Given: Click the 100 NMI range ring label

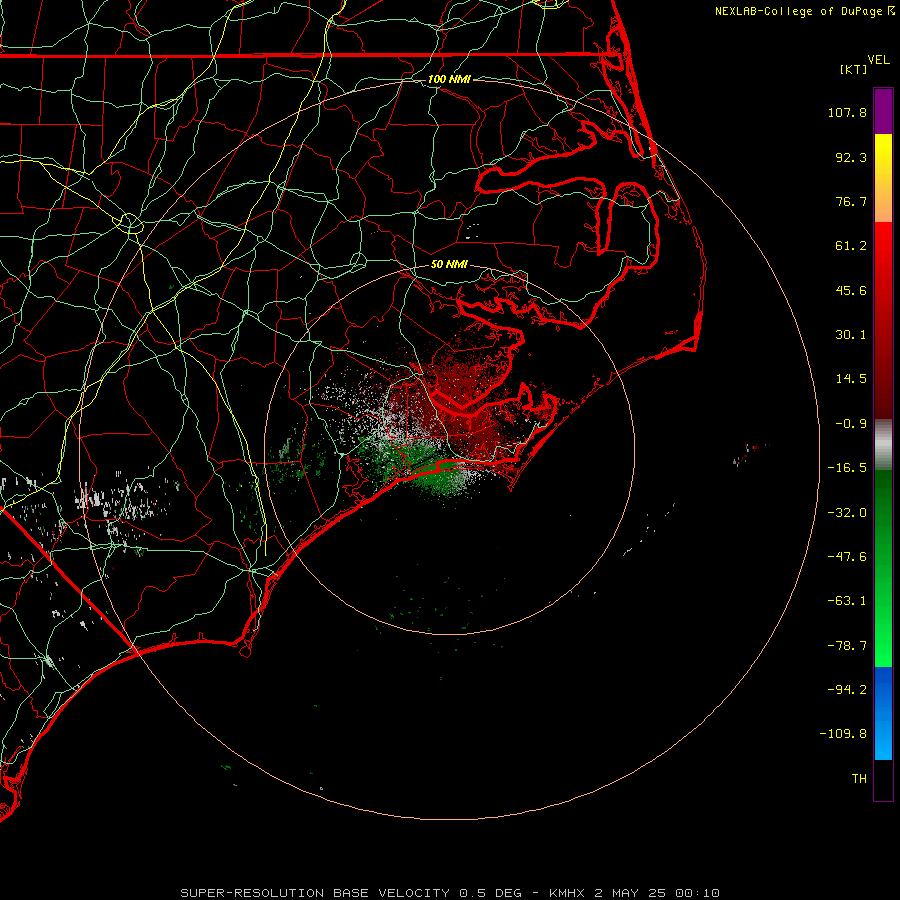Looking at the screenshot, I should click(x=449, y=79).
